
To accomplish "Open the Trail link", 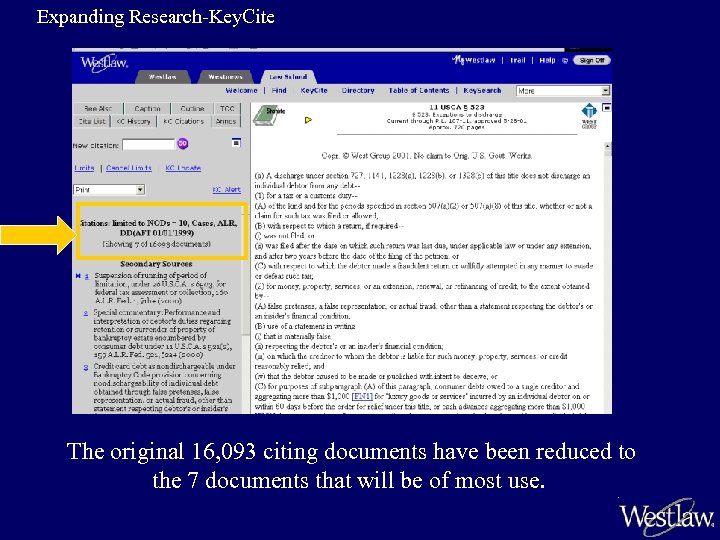I will tap(518, 60).
